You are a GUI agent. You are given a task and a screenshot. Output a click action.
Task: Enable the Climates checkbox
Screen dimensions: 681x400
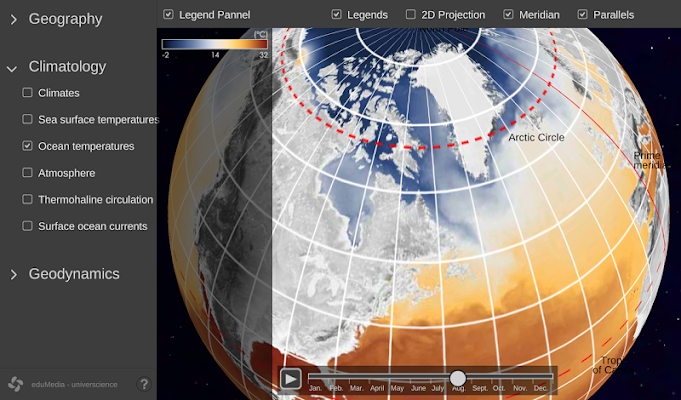click(x=27, y=93)
